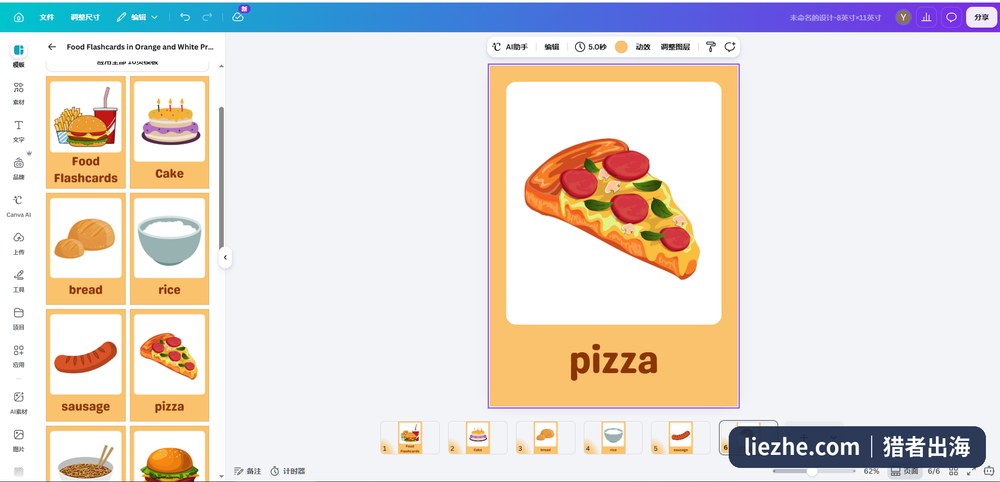This screenshot has height=482, width=1000.
Task: Select the pizza slice image on canvas
Action: coord(612,208)
